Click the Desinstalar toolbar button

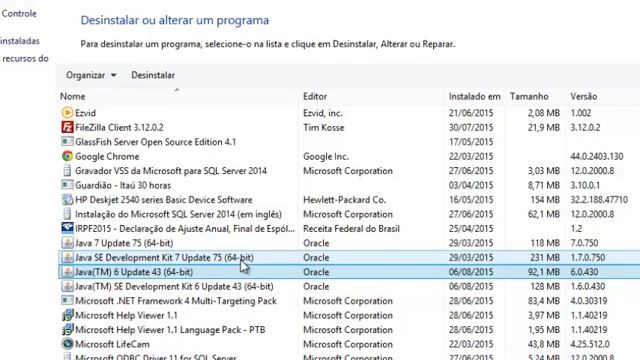(153, 75)
